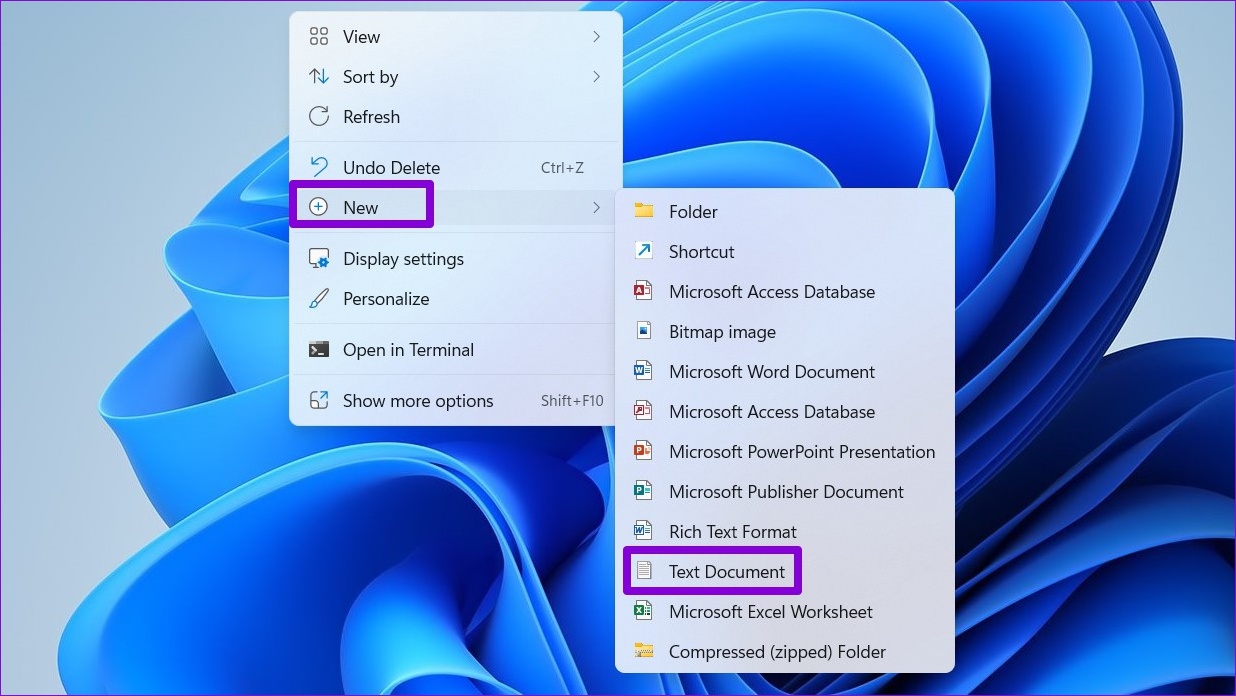Select Open in Terminal

pyautogui.click(x=456, y=350)
